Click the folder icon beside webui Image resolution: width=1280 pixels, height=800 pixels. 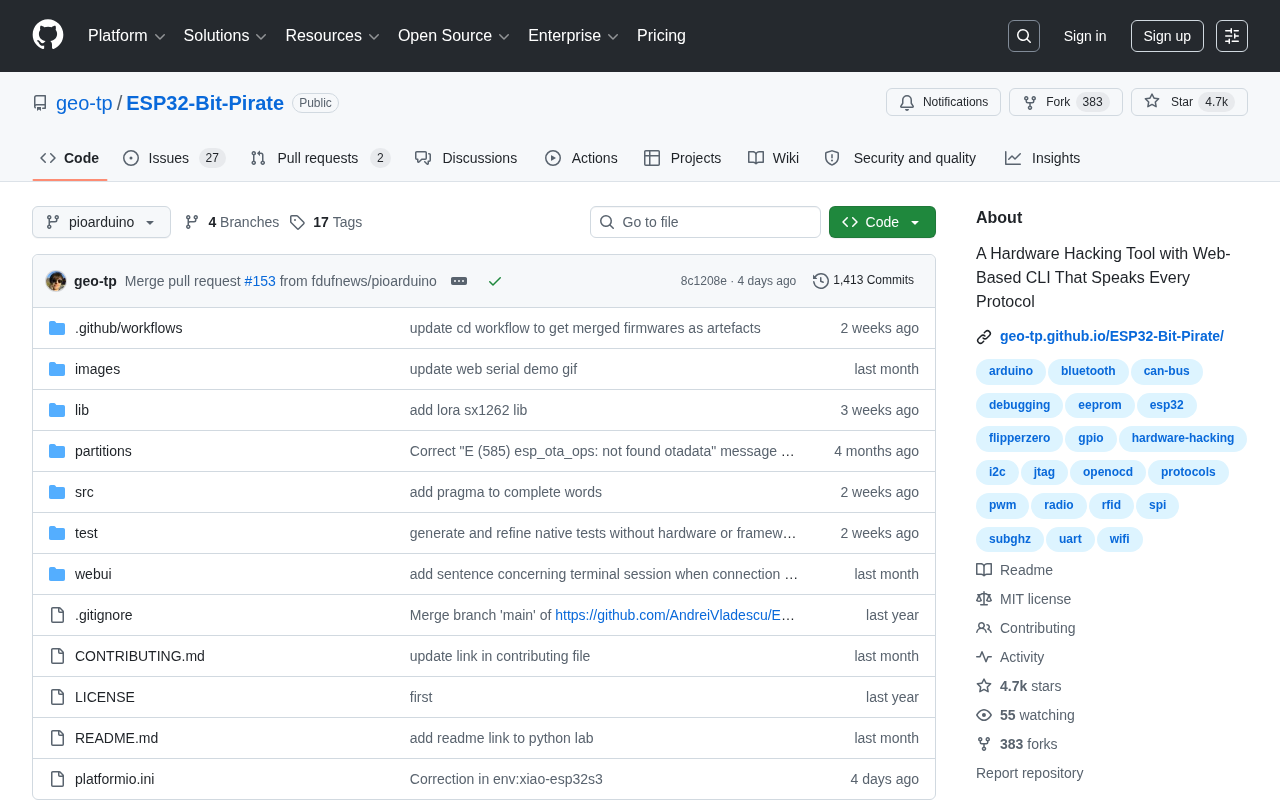click(57, 574)
